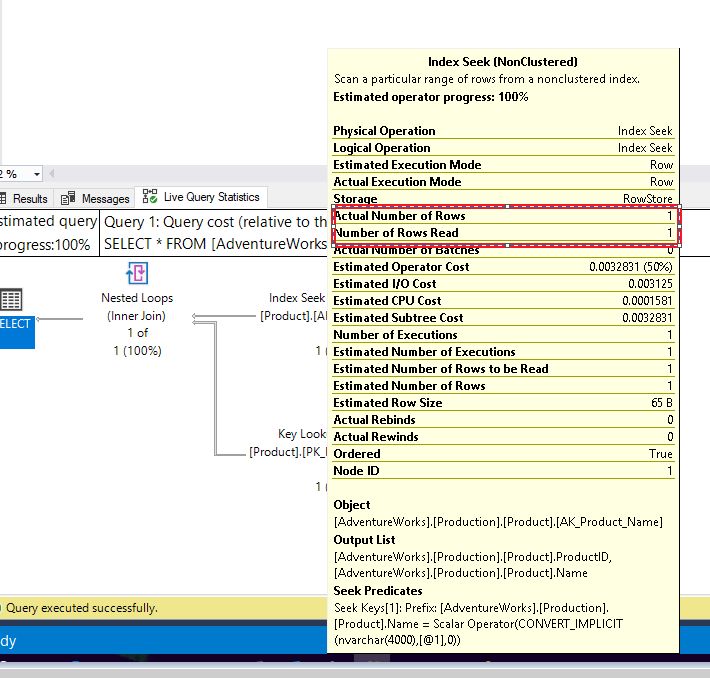
Task: Open the zoom percentage dropdown arrow
Action: 37,174
